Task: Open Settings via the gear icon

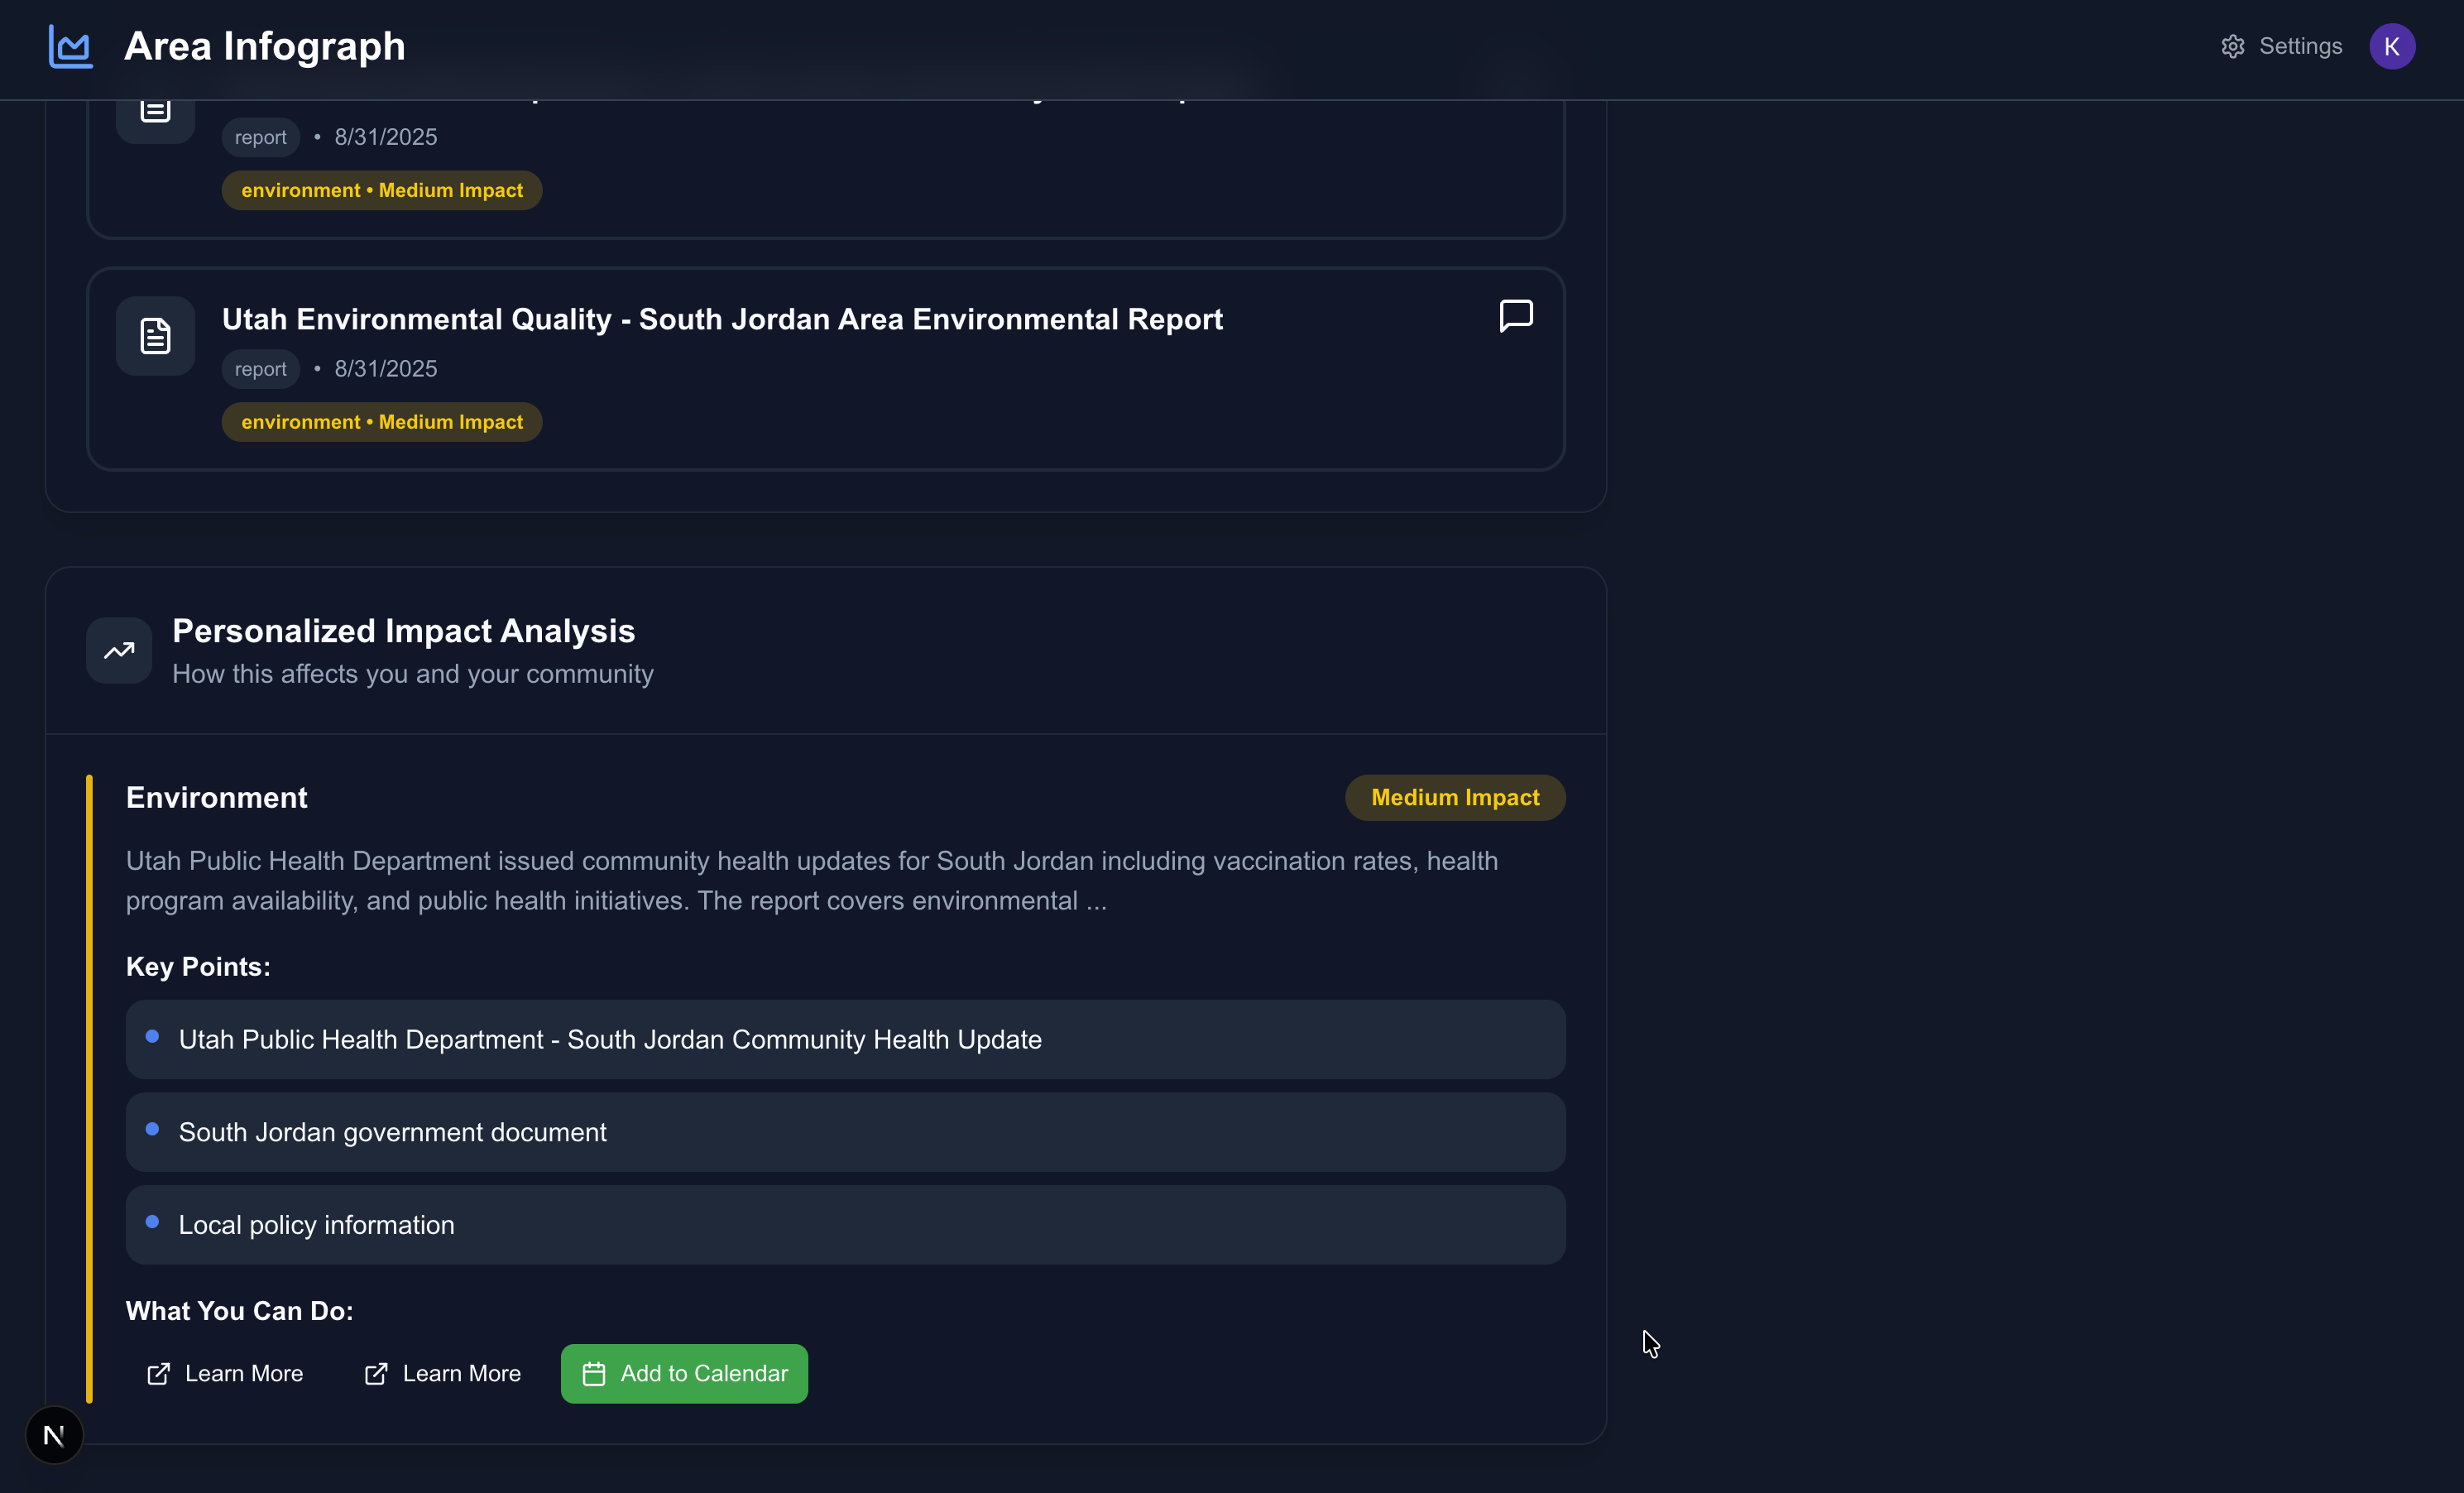Action: [2232, 47]
